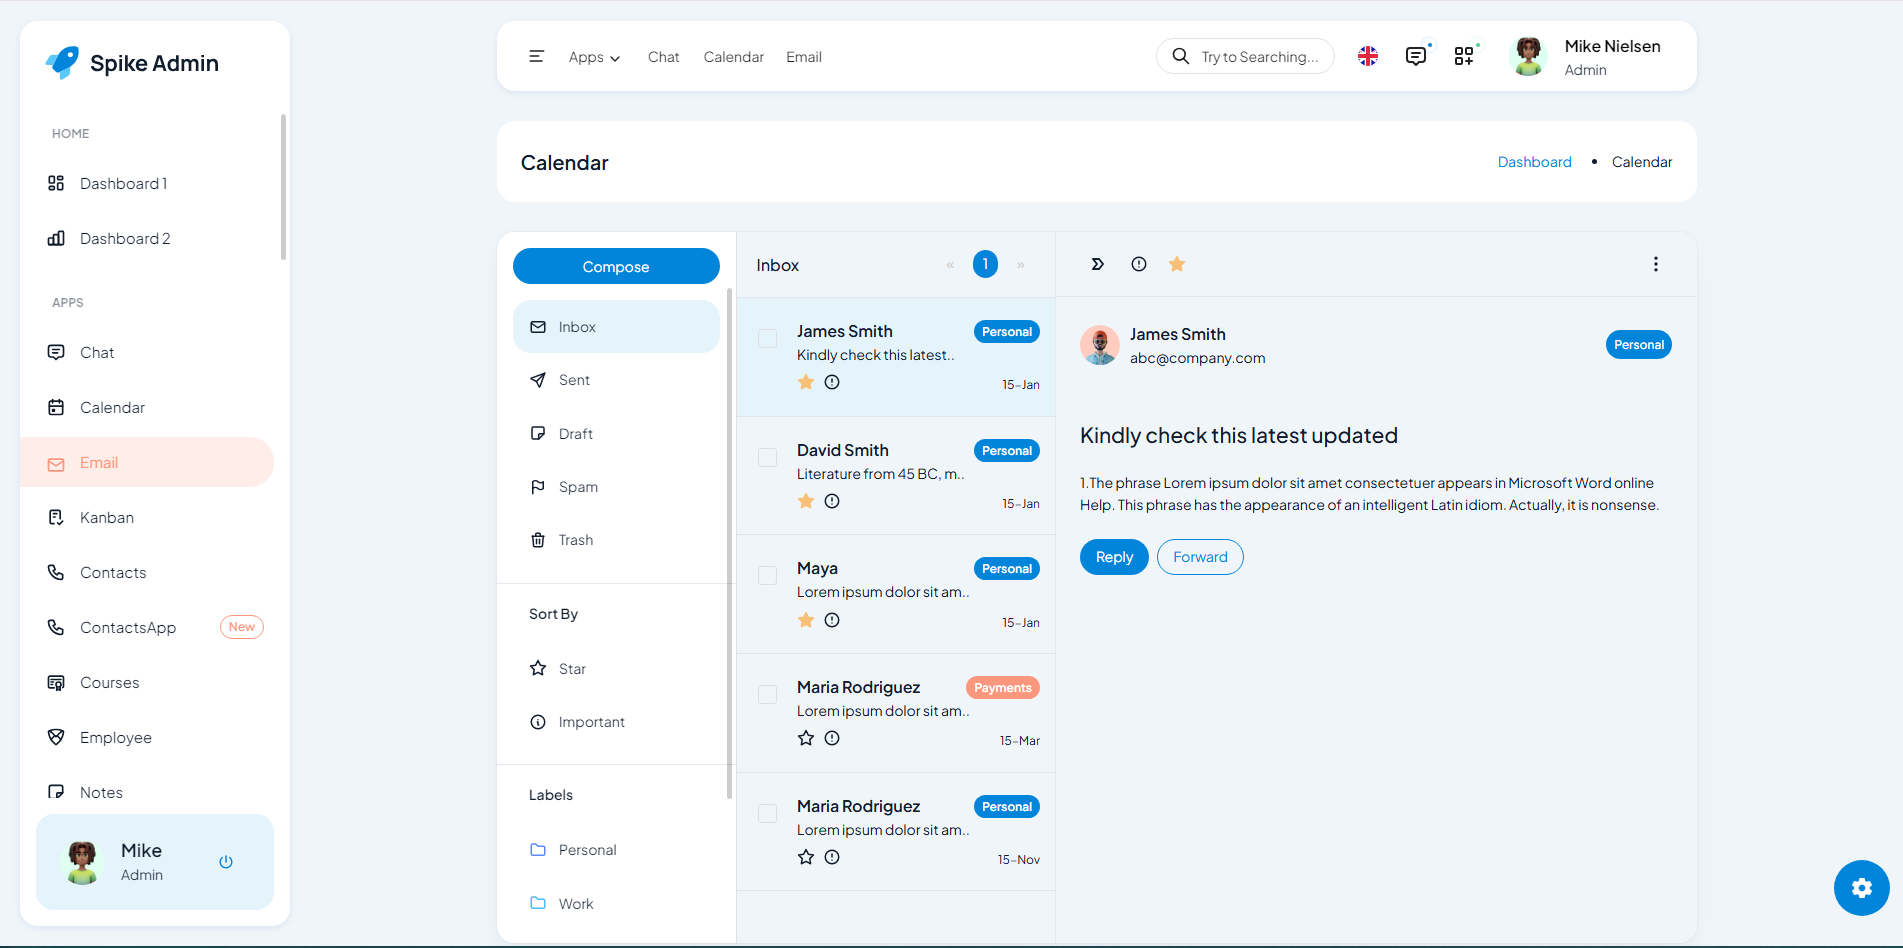Click the Dashboard breadcrumb link
The image size is (1903, 948).
(1534, 161)
